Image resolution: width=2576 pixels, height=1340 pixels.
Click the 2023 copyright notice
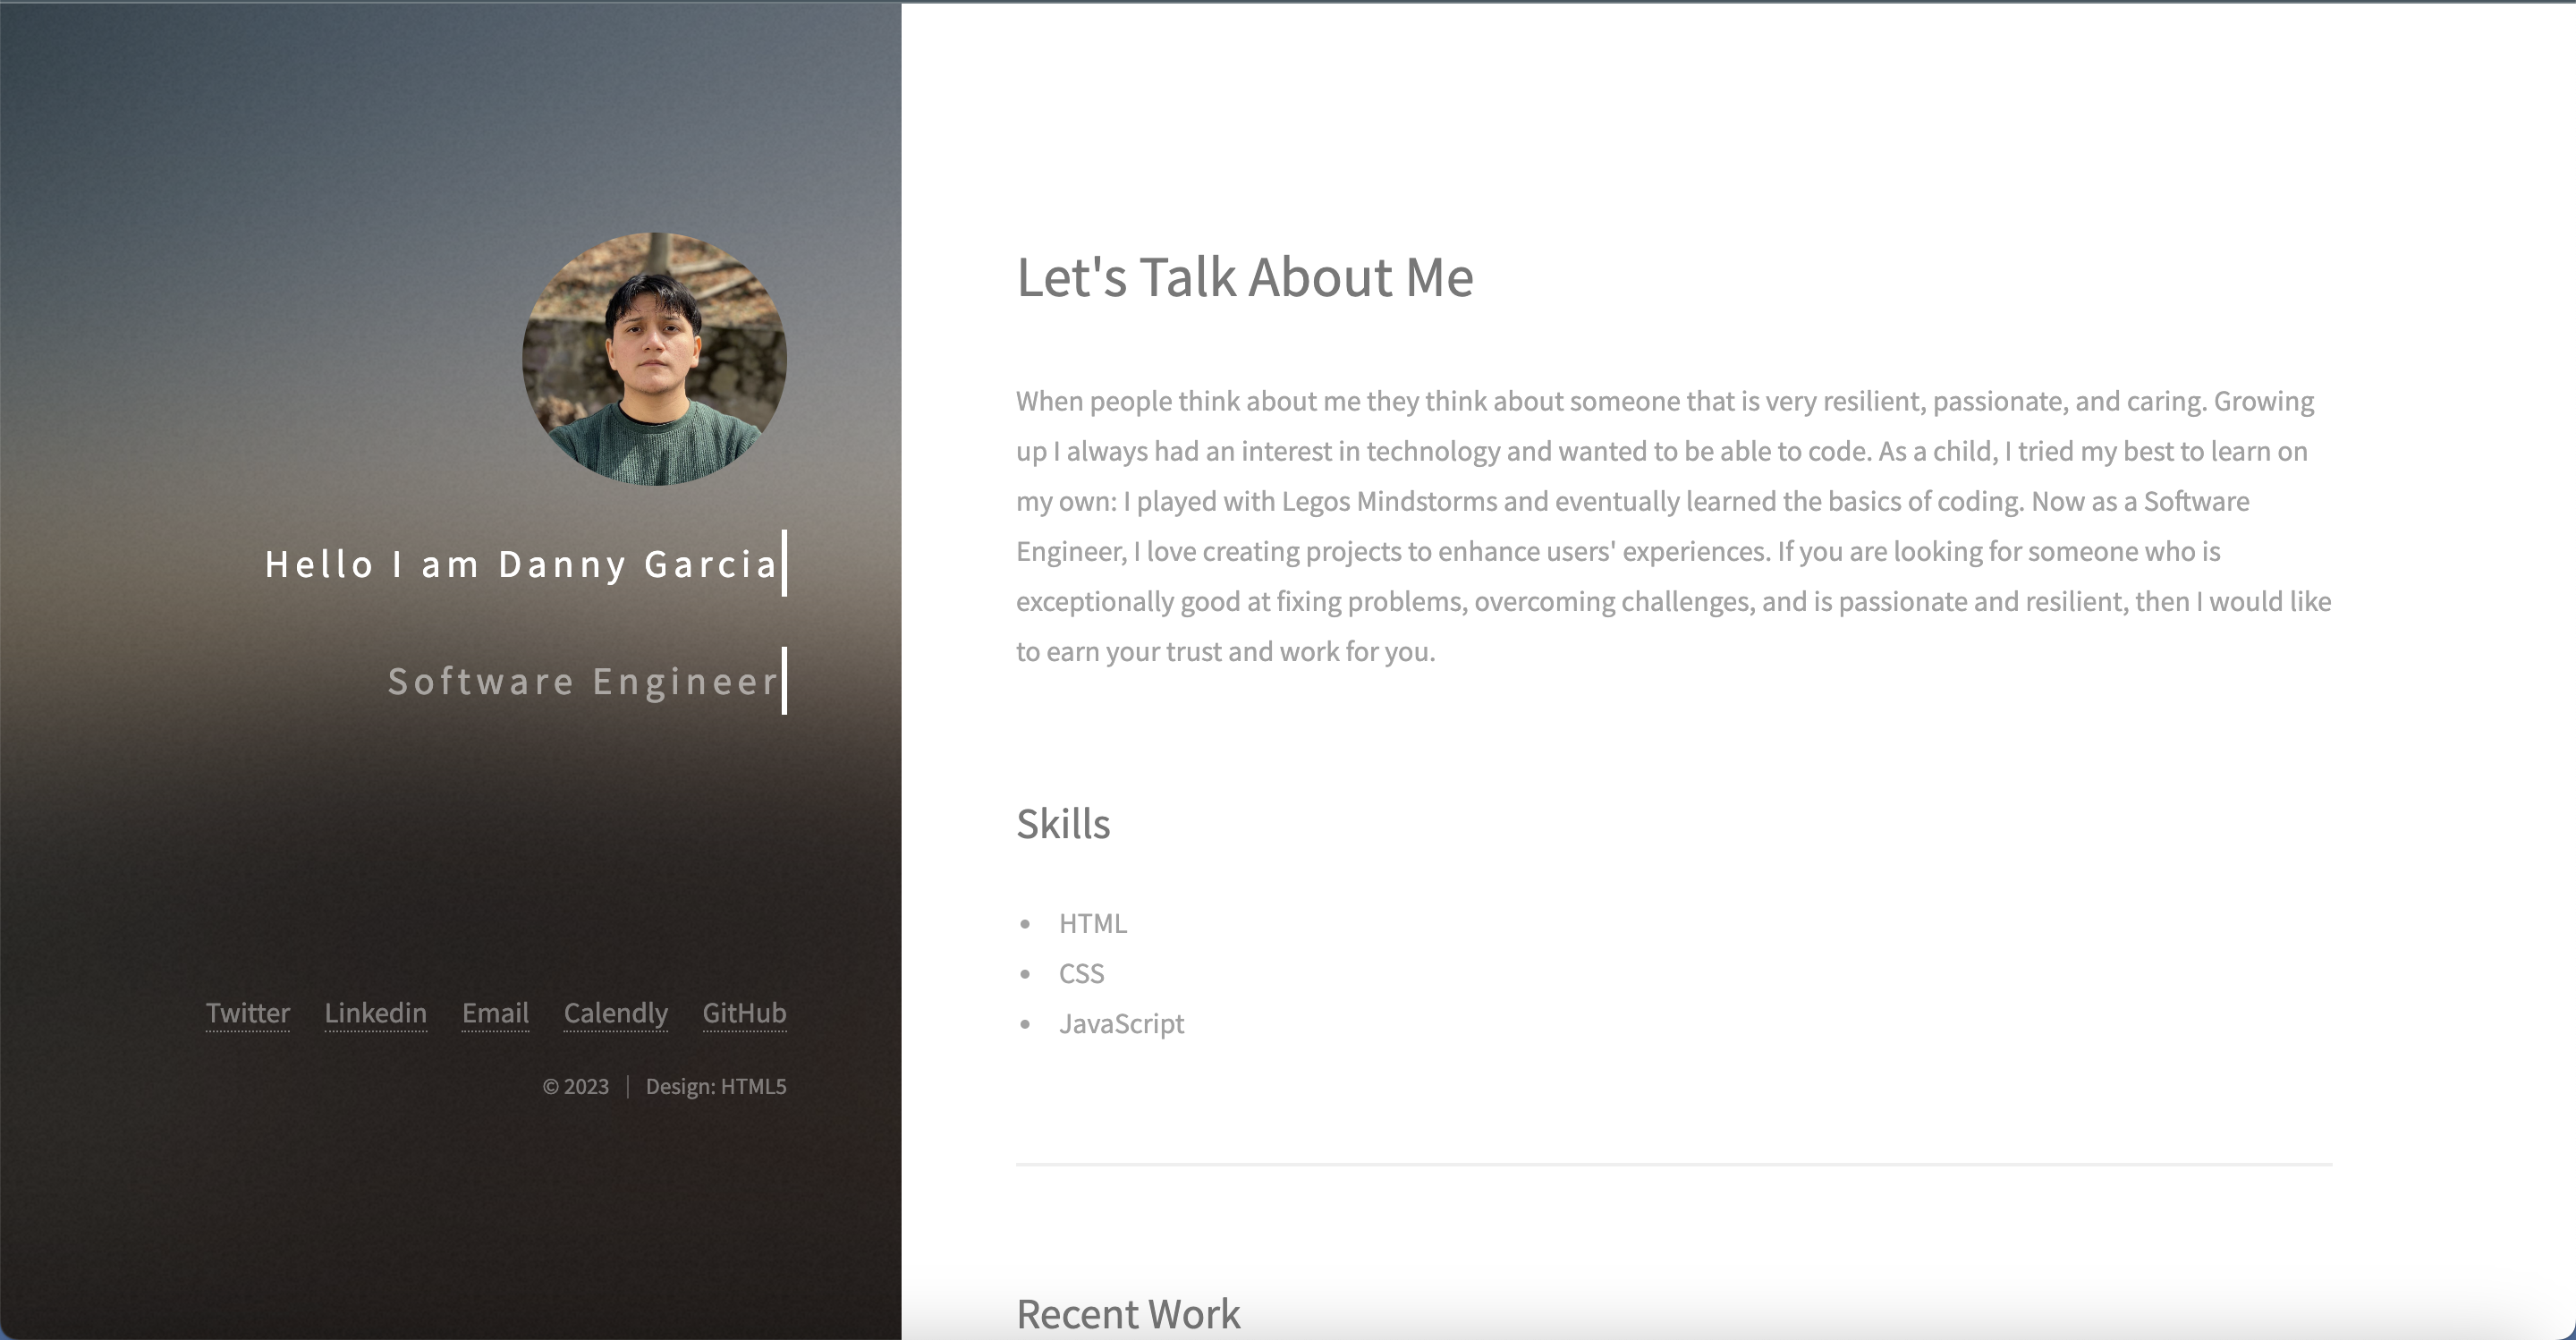(575, 1086)
